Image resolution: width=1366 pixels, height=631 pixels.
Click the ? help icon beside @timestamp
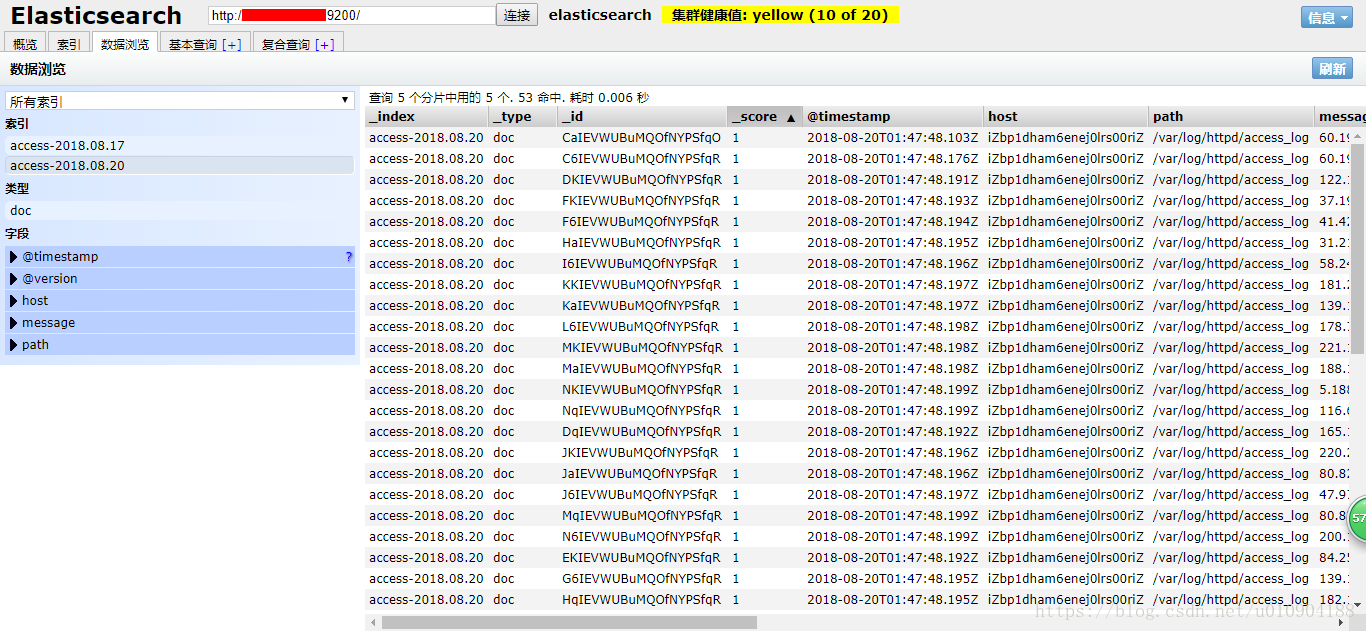click(x=348, y=257)
